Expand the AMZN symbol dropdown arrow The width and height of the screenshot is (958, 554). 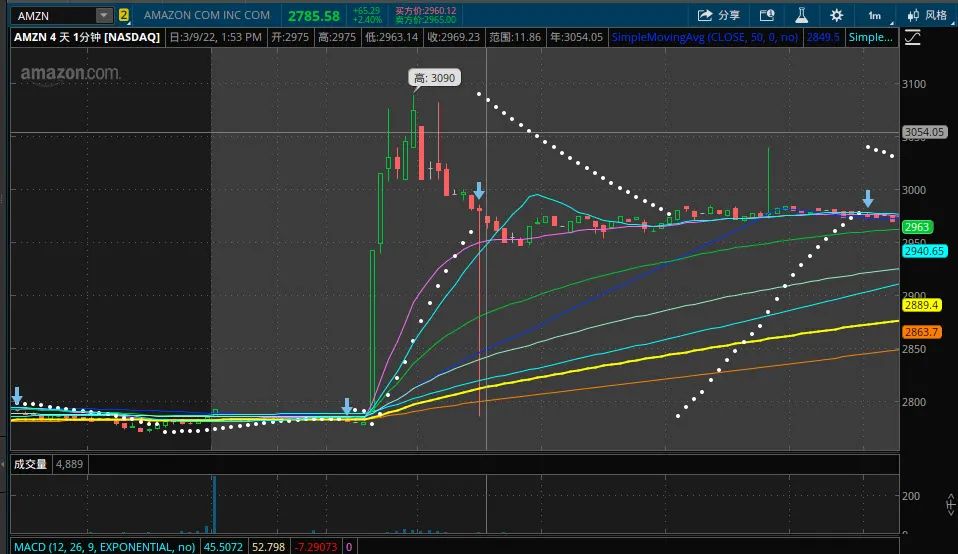click(x=104, y=15)
